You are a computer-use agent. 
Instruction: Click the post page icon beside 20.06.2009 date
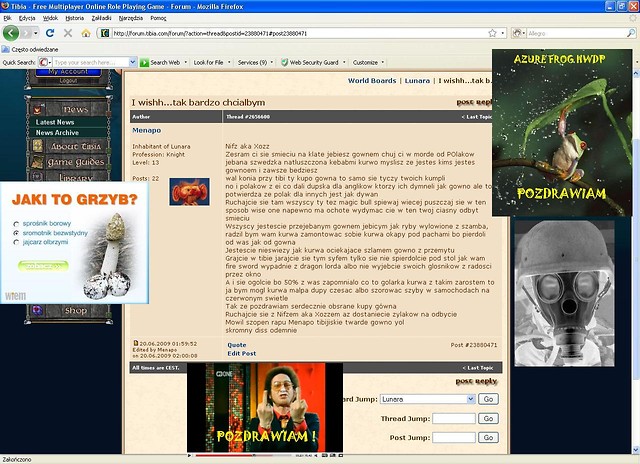[136, 343]
